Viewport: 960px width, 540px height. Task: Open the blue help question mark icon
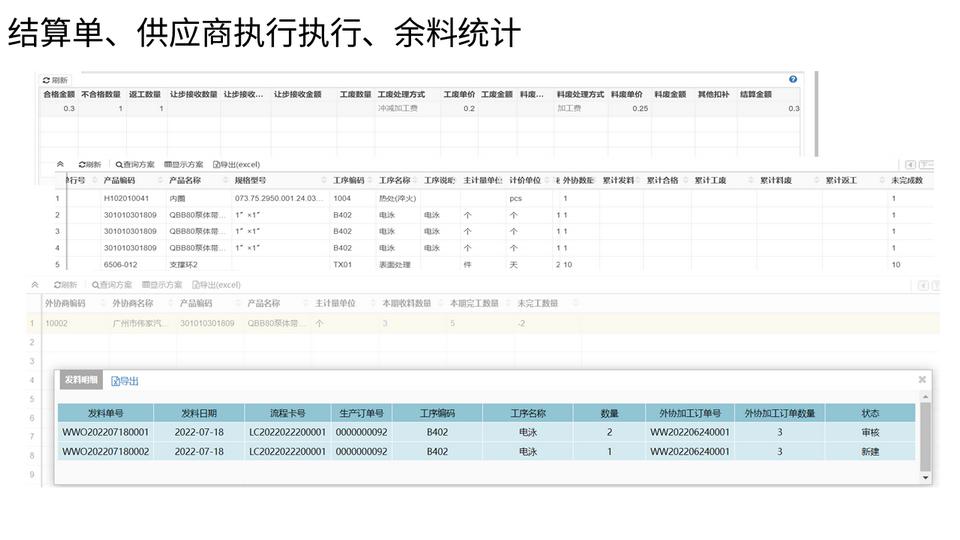(x=793, y=79)
